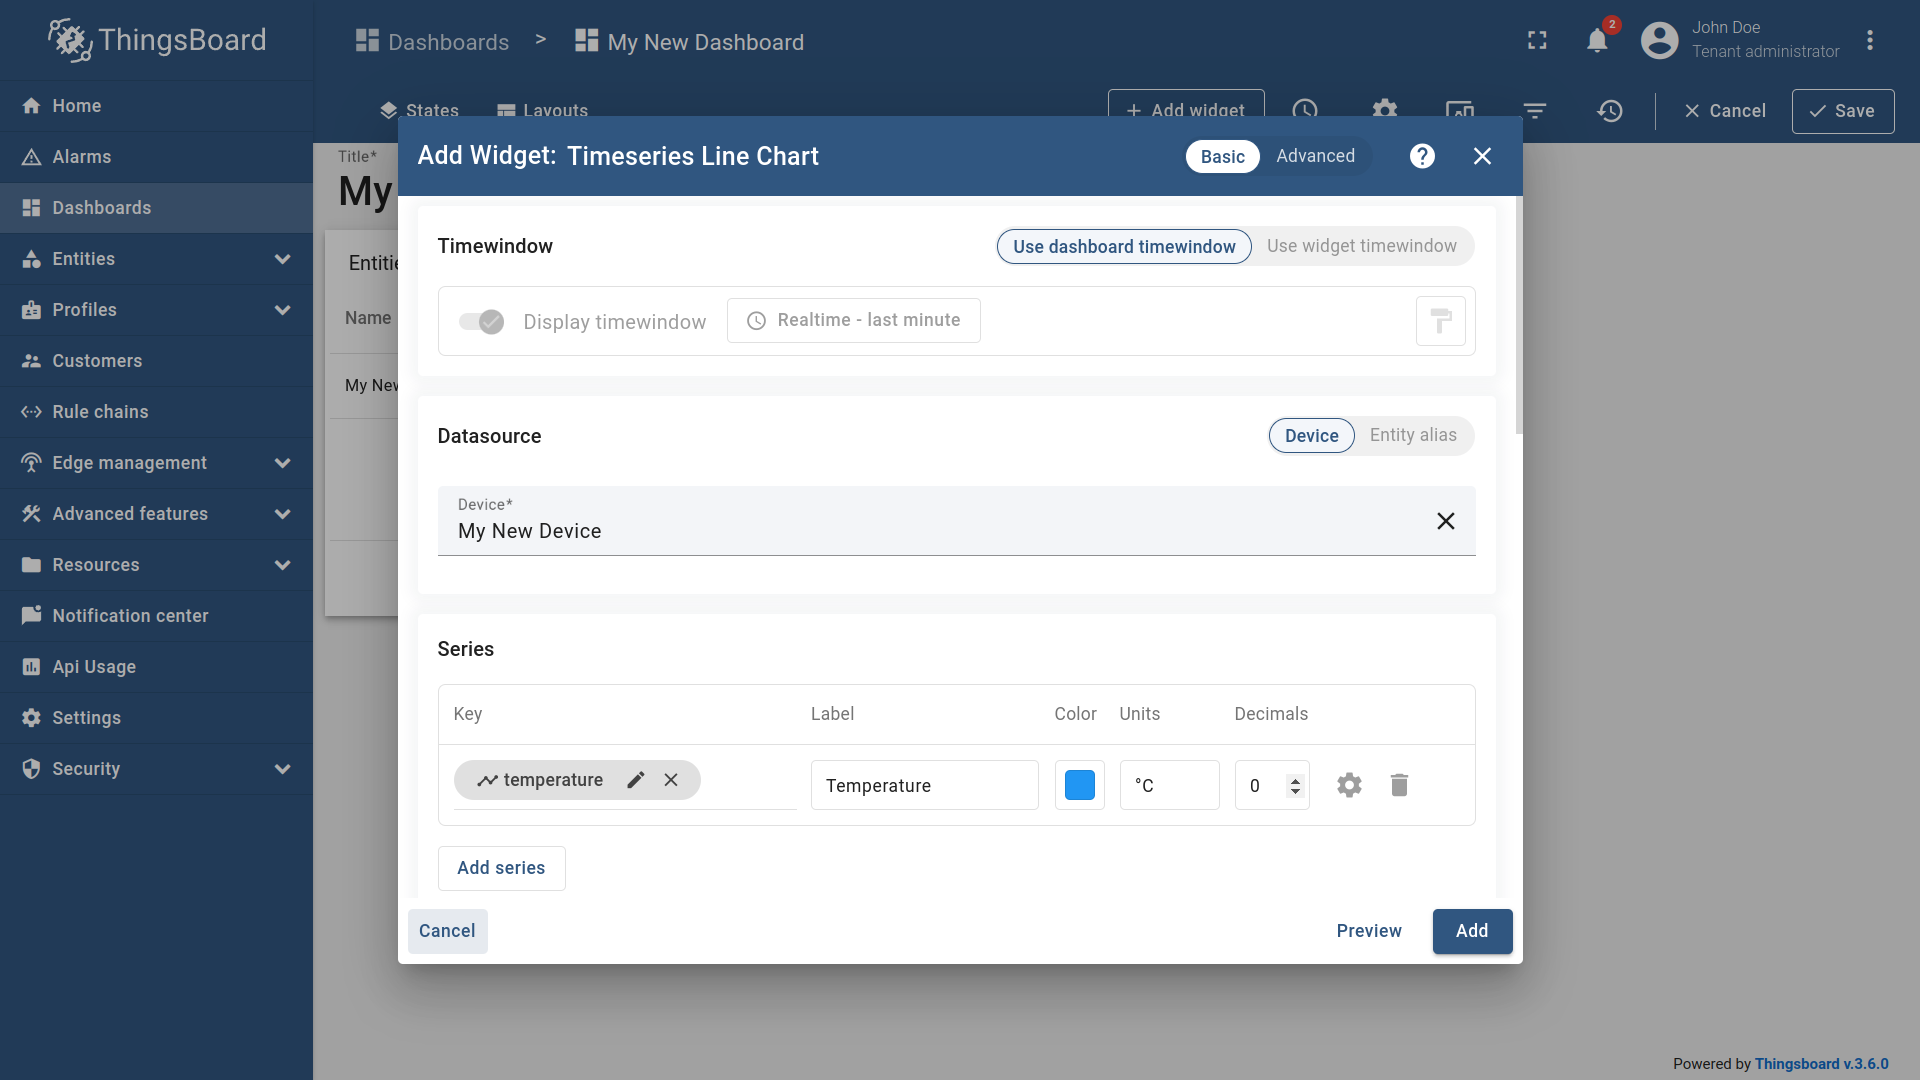The width and height of the screenshot is (1920, 1080).
Task: Open the color swatch for Temperature series
Action: (x=1079, y=785)
